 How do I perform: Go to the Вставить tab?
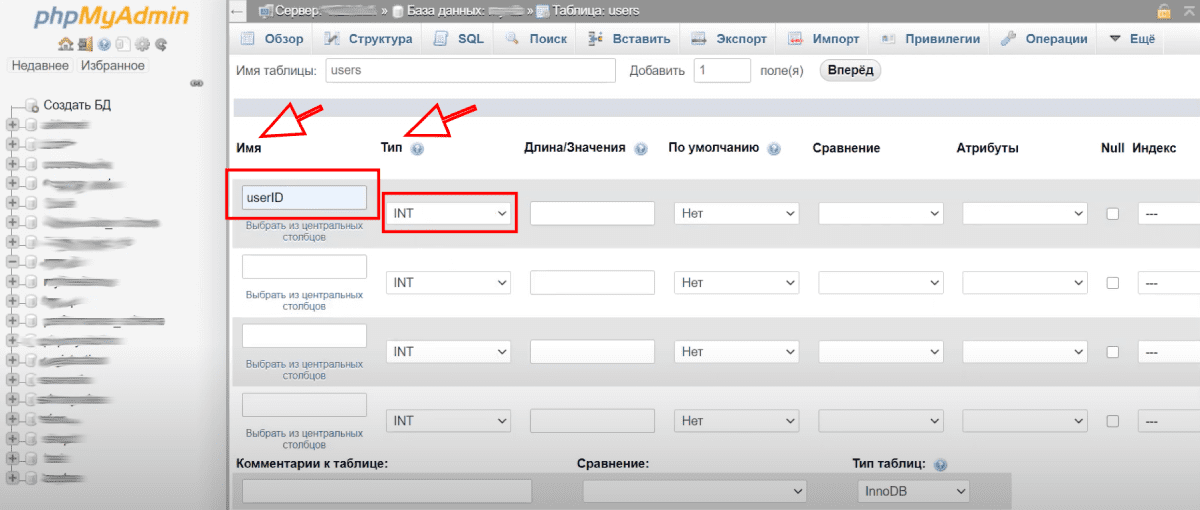(x=628, y=39)
